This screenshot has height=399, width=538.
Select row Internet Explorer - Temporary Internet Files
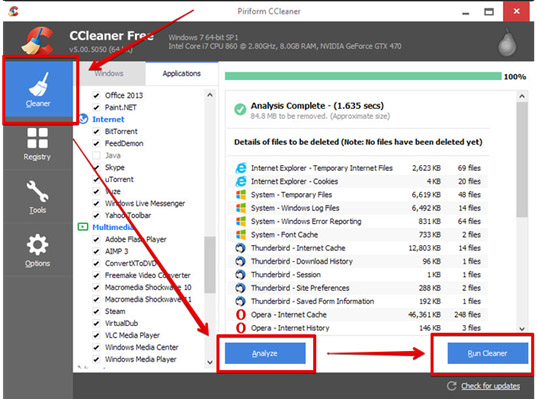coord(359,168)
